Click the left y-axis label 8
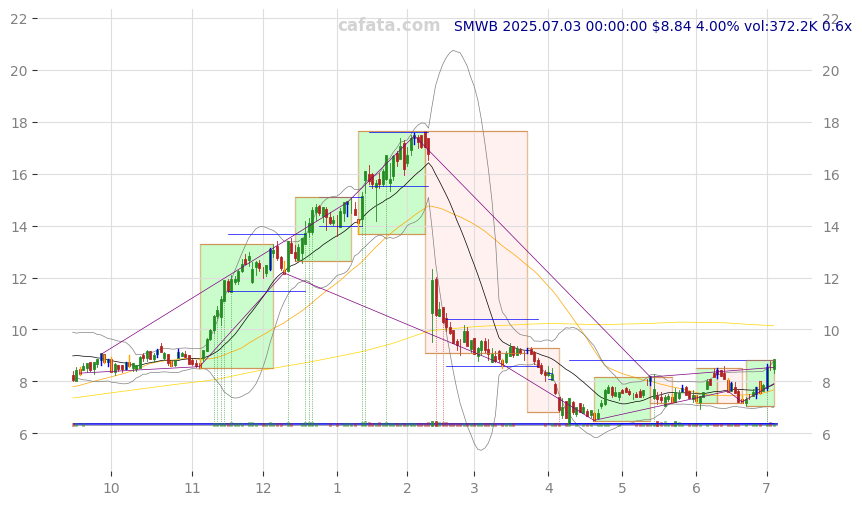This screenshot has height=505, width=862. 24,382
